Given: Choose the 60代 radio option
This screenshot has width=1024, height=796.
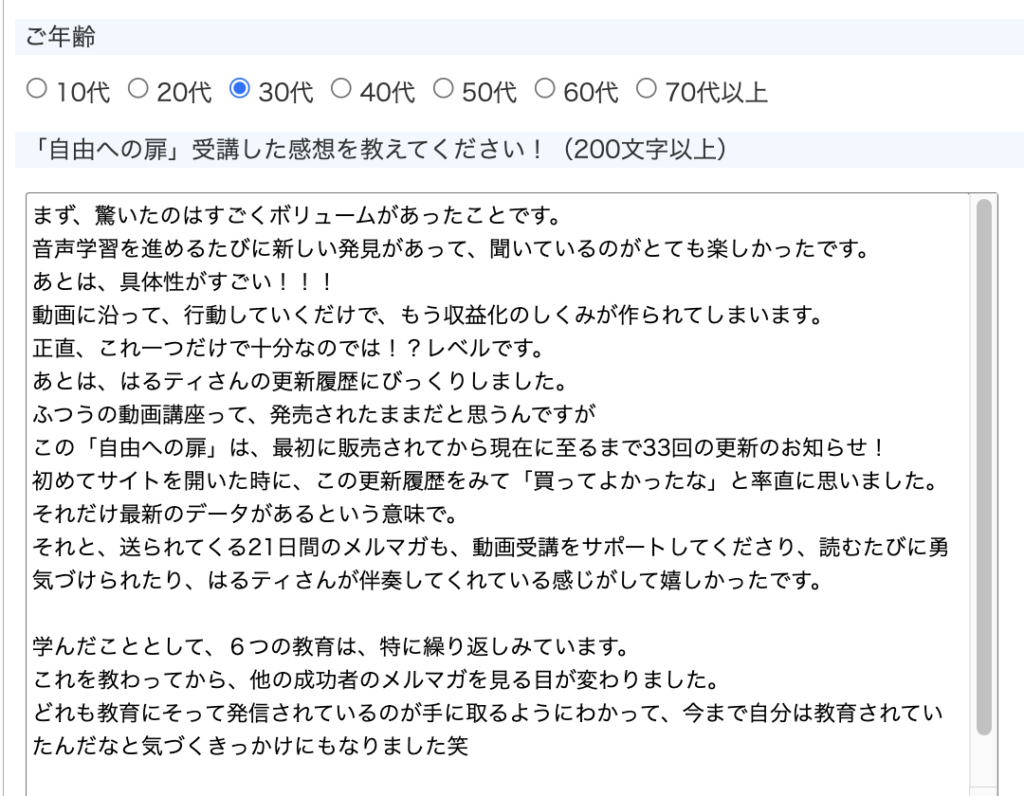Looking at the screenshot, I should point(545,90).
